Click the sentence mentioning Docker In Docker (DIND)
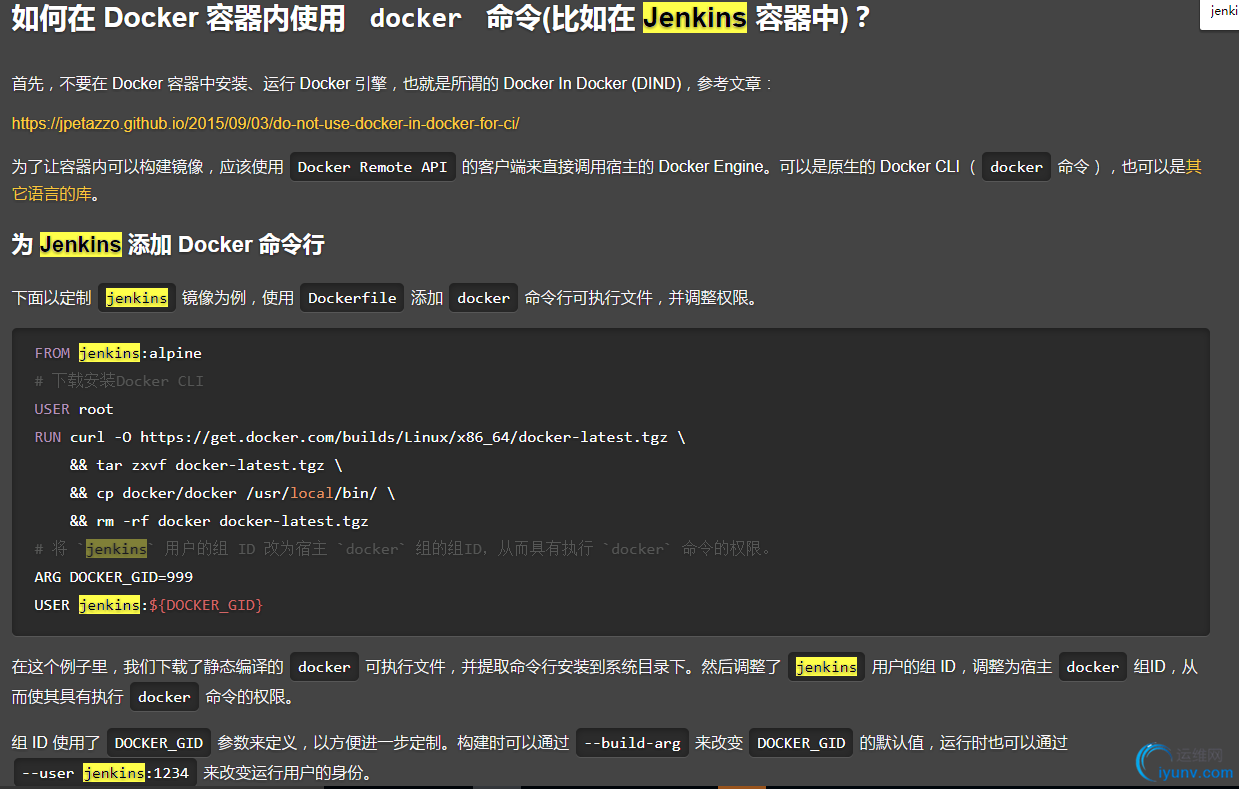The height and width of the screenshot is (789, 1239). click(392, 84)
